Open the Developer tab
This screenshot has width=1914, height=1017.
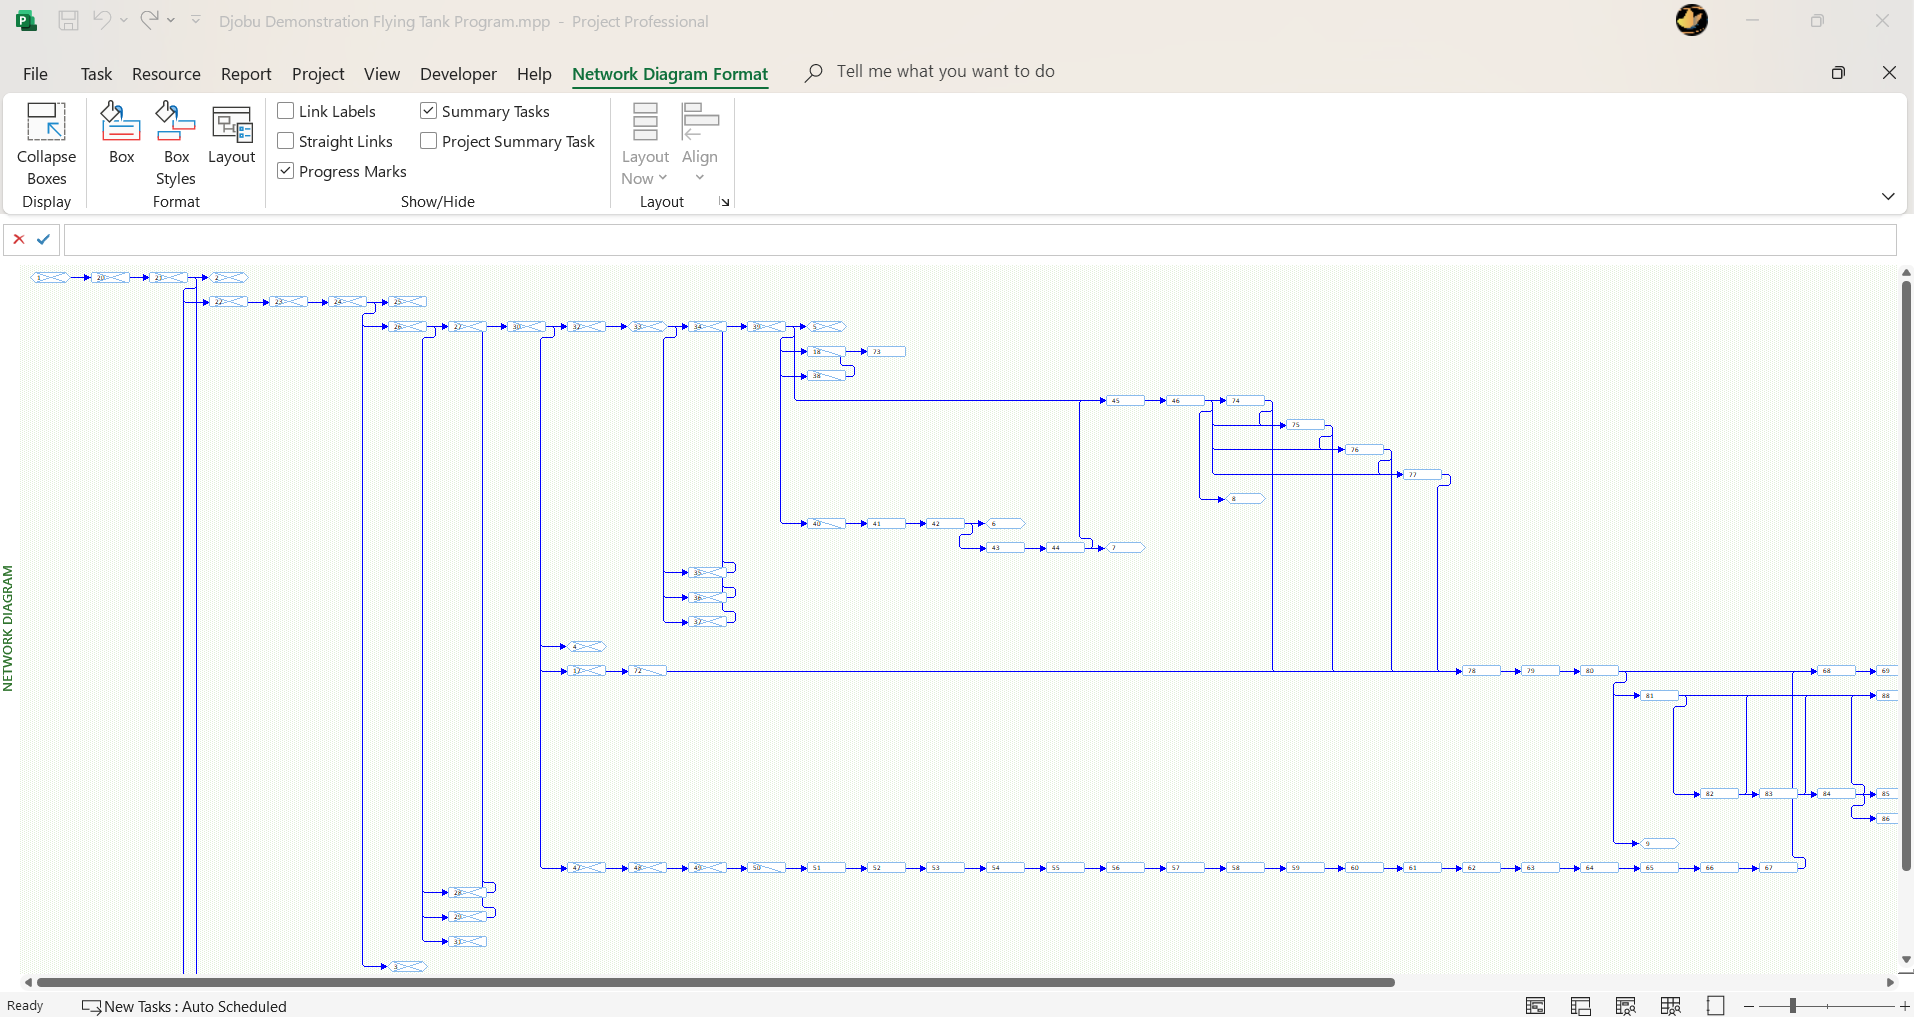pos(458,74)
